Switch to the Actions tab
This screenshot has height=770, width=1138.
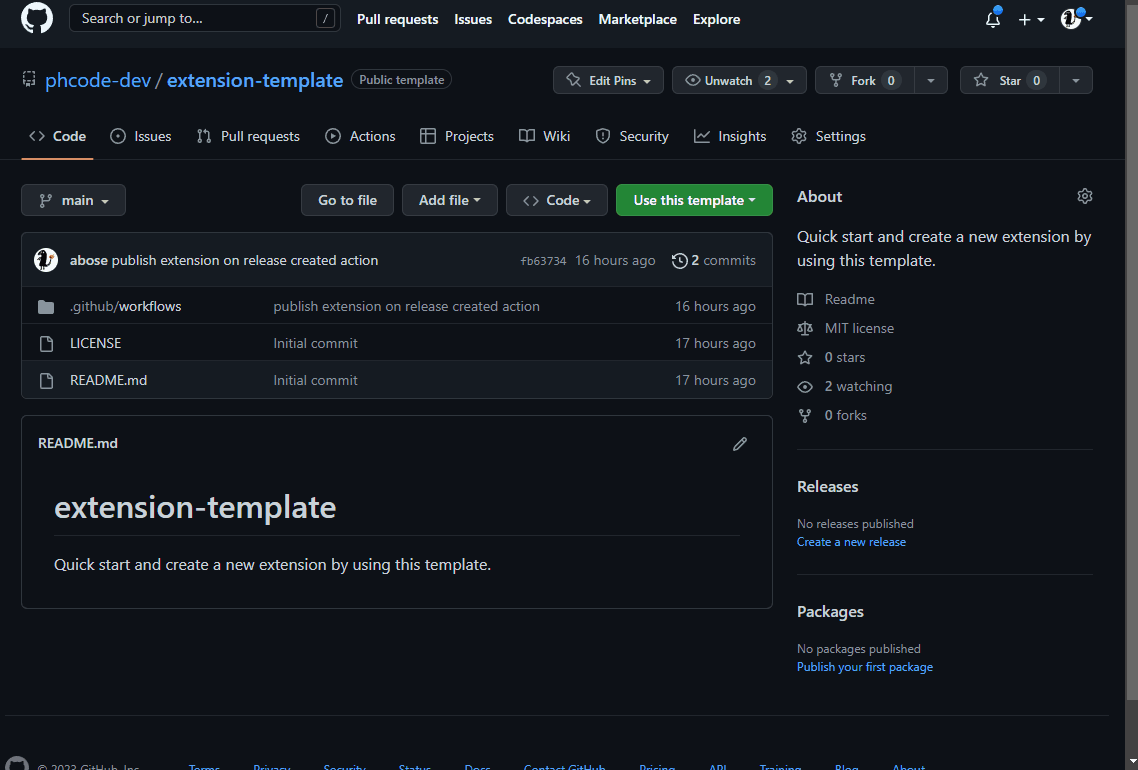tap(360, 136)
